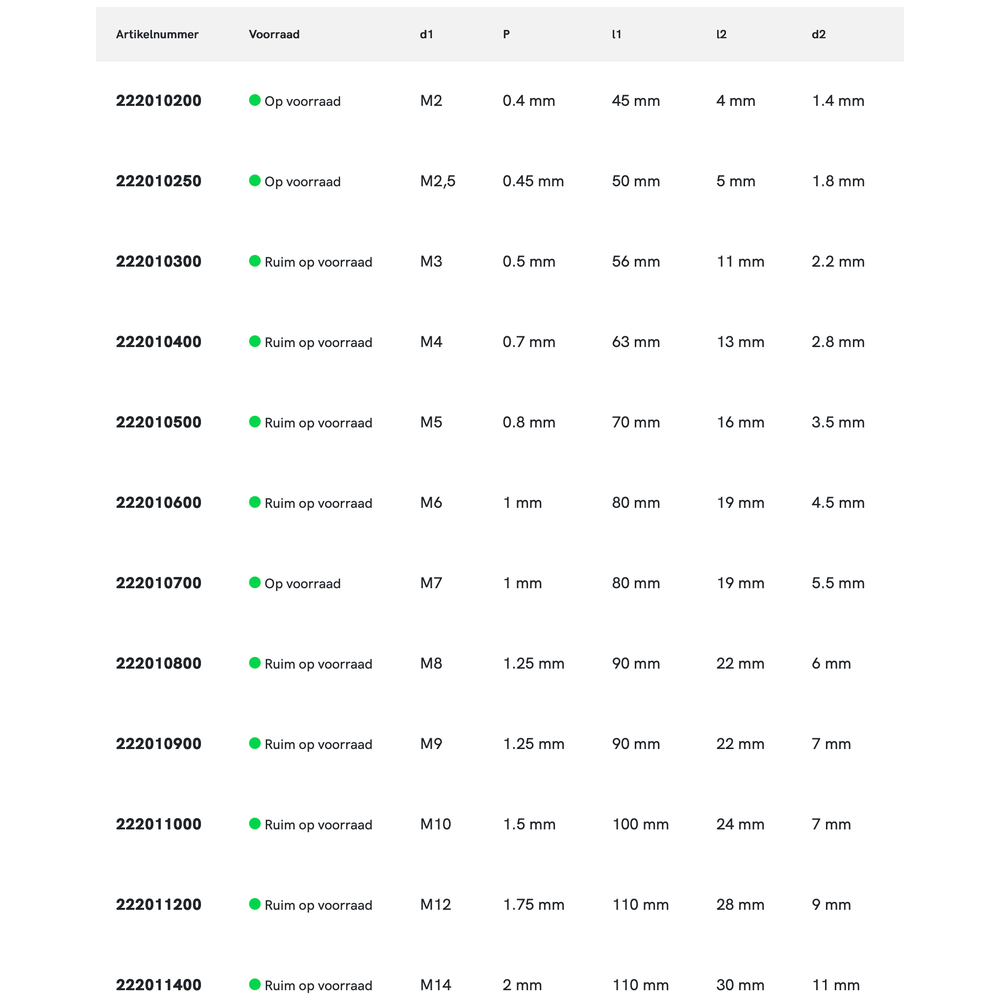Click green stock indicator for article 222010300
This screenshot has height=1000, width=1000.
tap(255, 261)
